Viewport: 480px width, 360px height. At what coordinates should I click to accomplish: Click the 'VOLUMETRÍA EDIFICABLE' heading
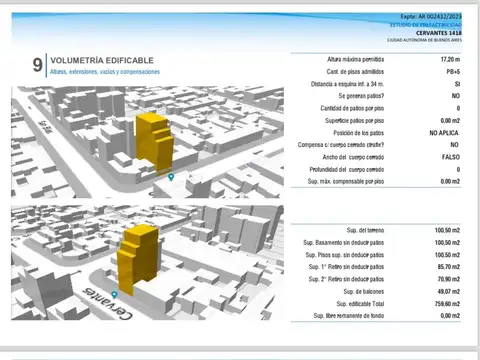tap(102, 60)
